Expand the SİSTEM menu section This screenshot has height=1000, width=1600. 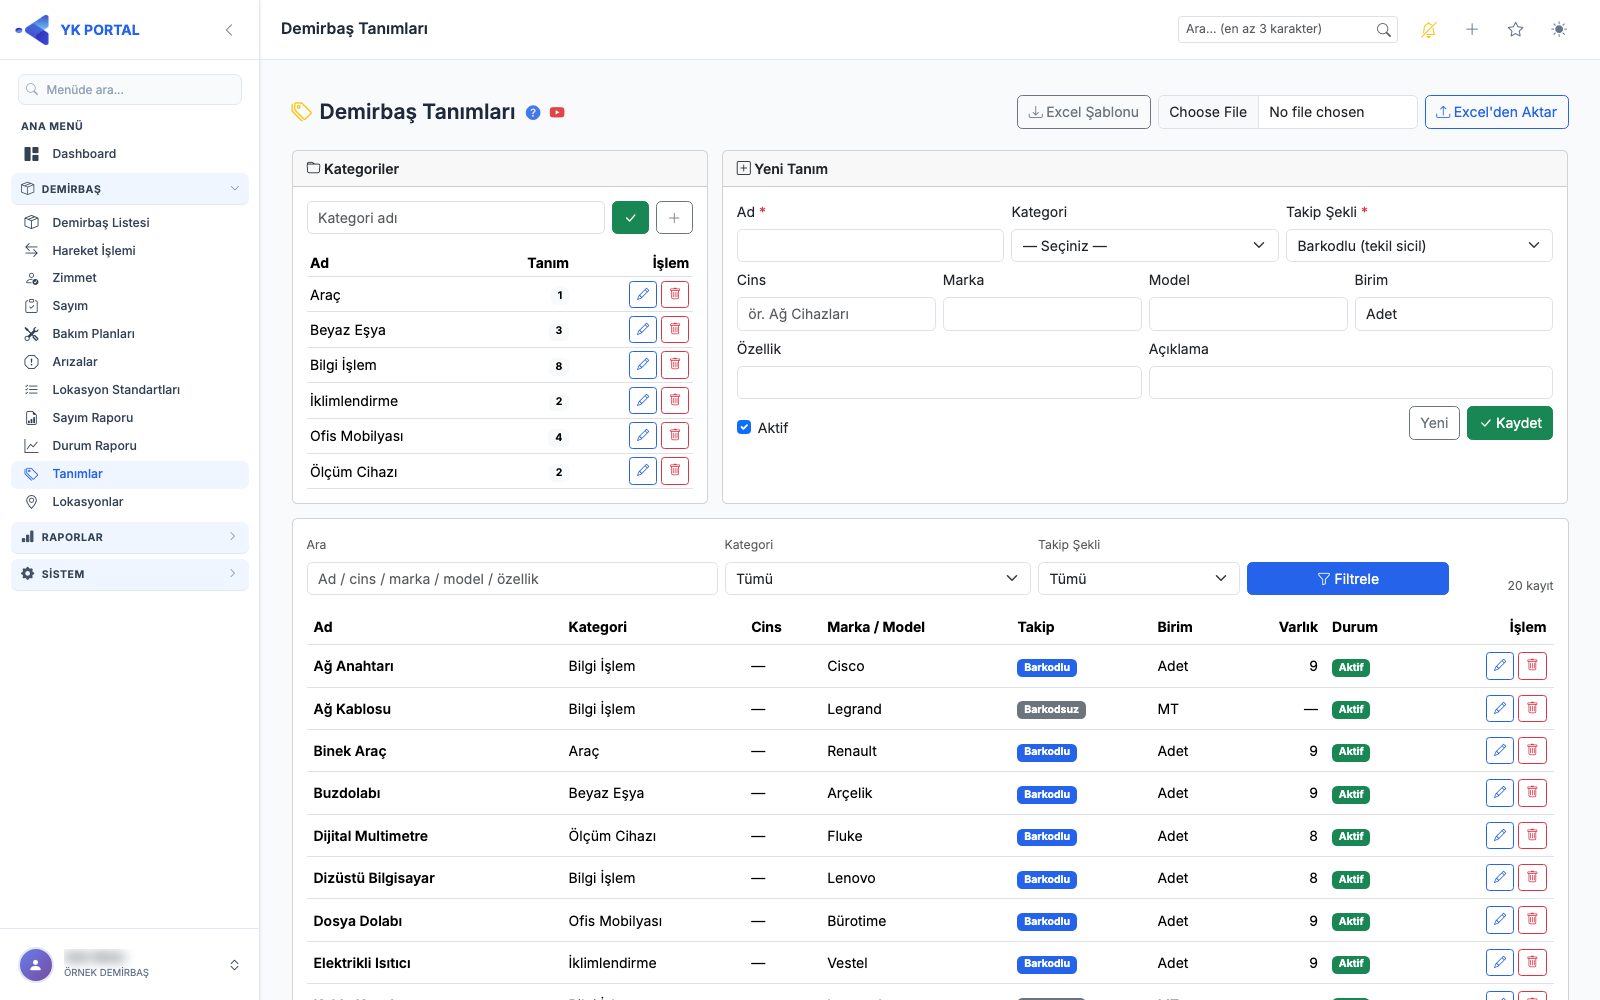pos(130,574)
